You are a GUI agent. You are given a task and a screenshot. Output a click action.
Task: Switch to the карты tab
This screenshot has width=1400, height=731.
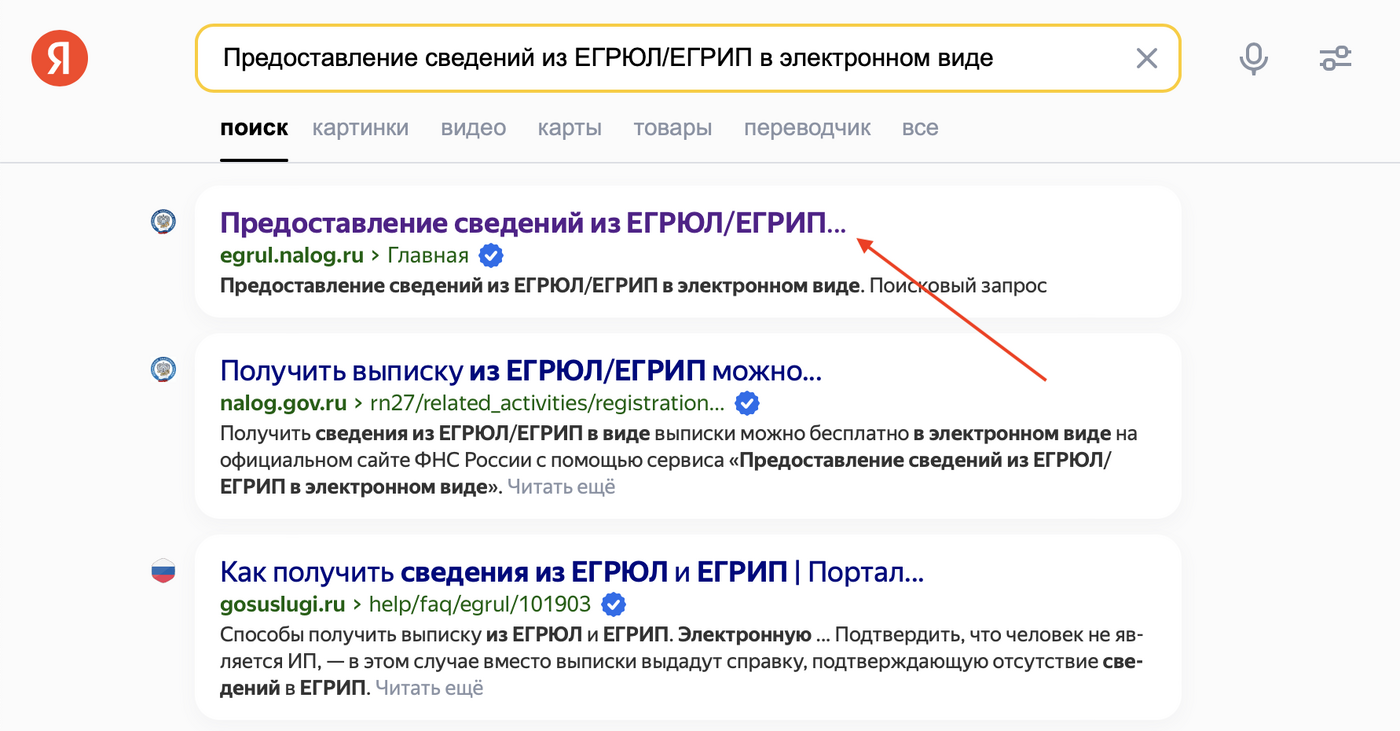[x=569, y=128]
